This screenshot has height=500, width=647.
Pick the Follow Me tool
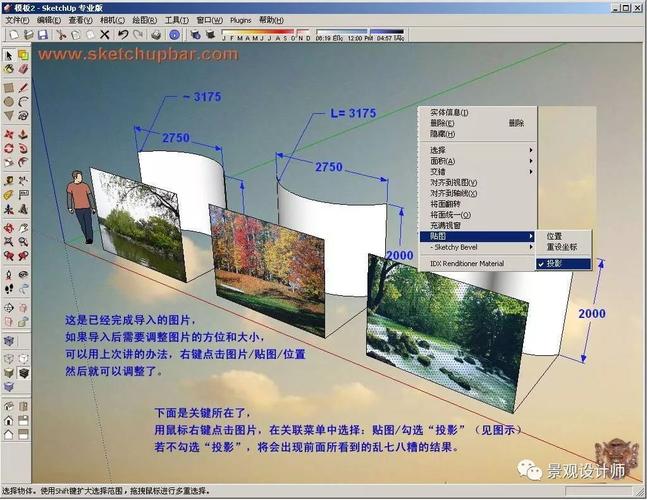tap(23, 149)
